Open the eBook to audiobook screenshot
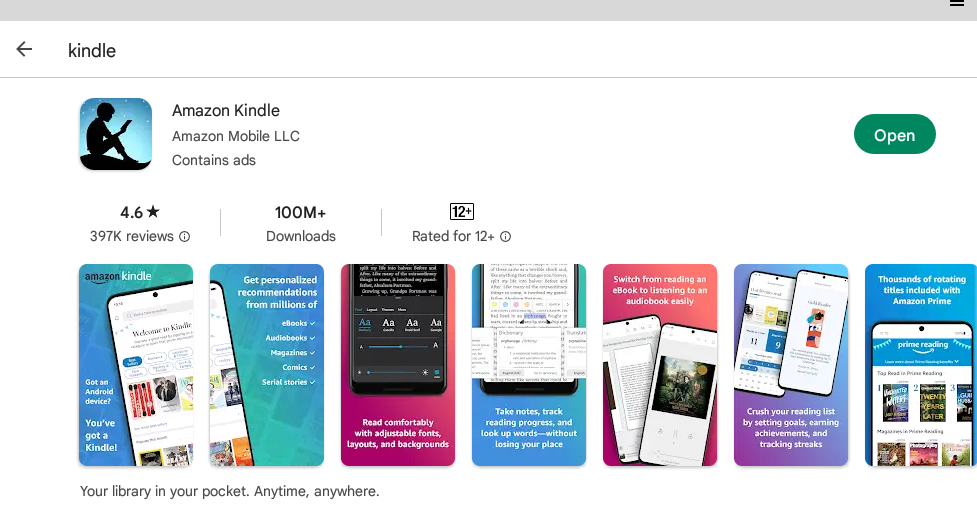Image resolution: width=977 pixels, height=530 pixels. coord(660,365)
